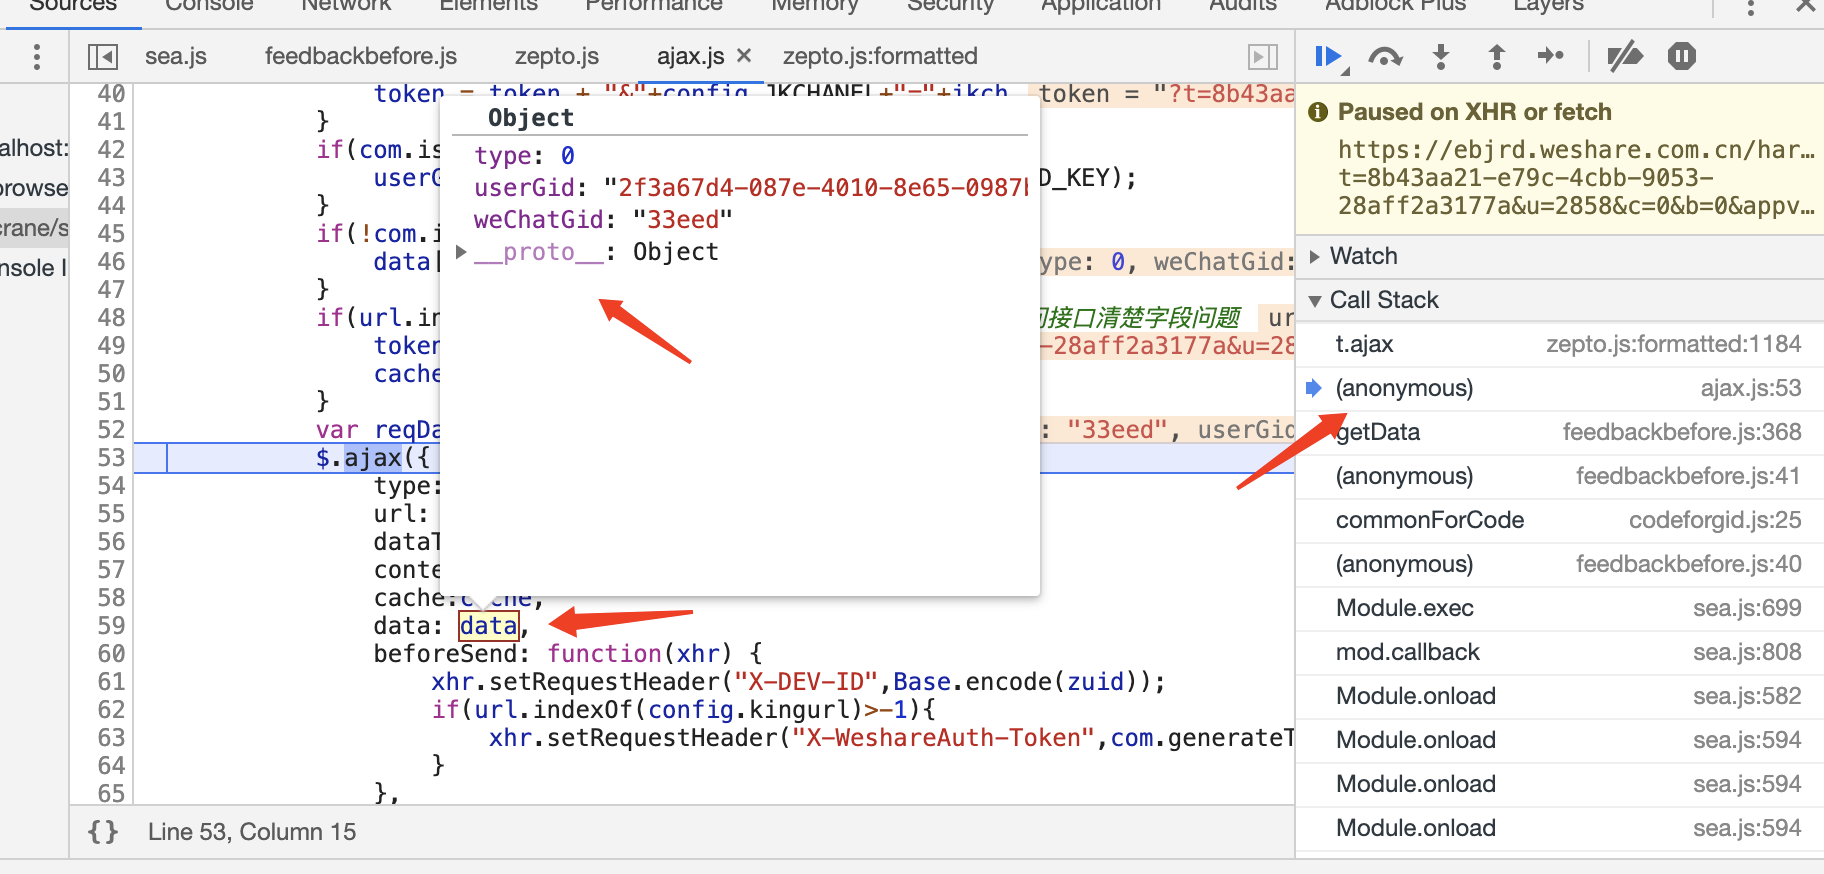Viewport: 1824px width, 874px height.
Task: Switch to the Network panel
Action: pos(346,6)
